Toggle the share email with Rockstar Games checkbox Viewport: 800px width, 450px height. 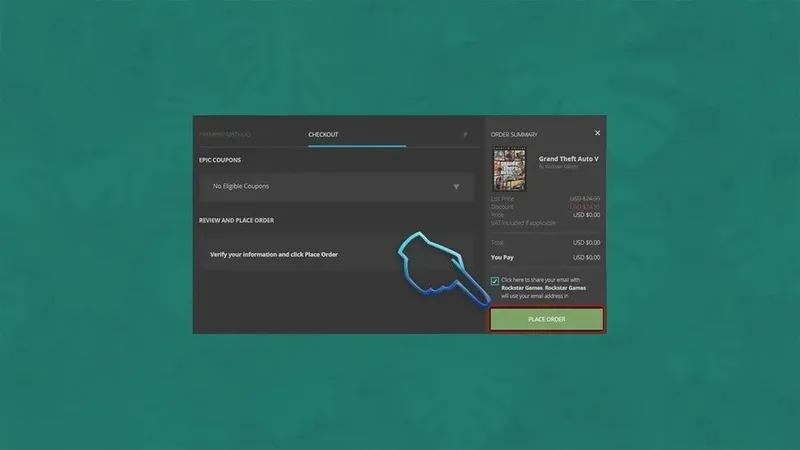click(495, 280)
